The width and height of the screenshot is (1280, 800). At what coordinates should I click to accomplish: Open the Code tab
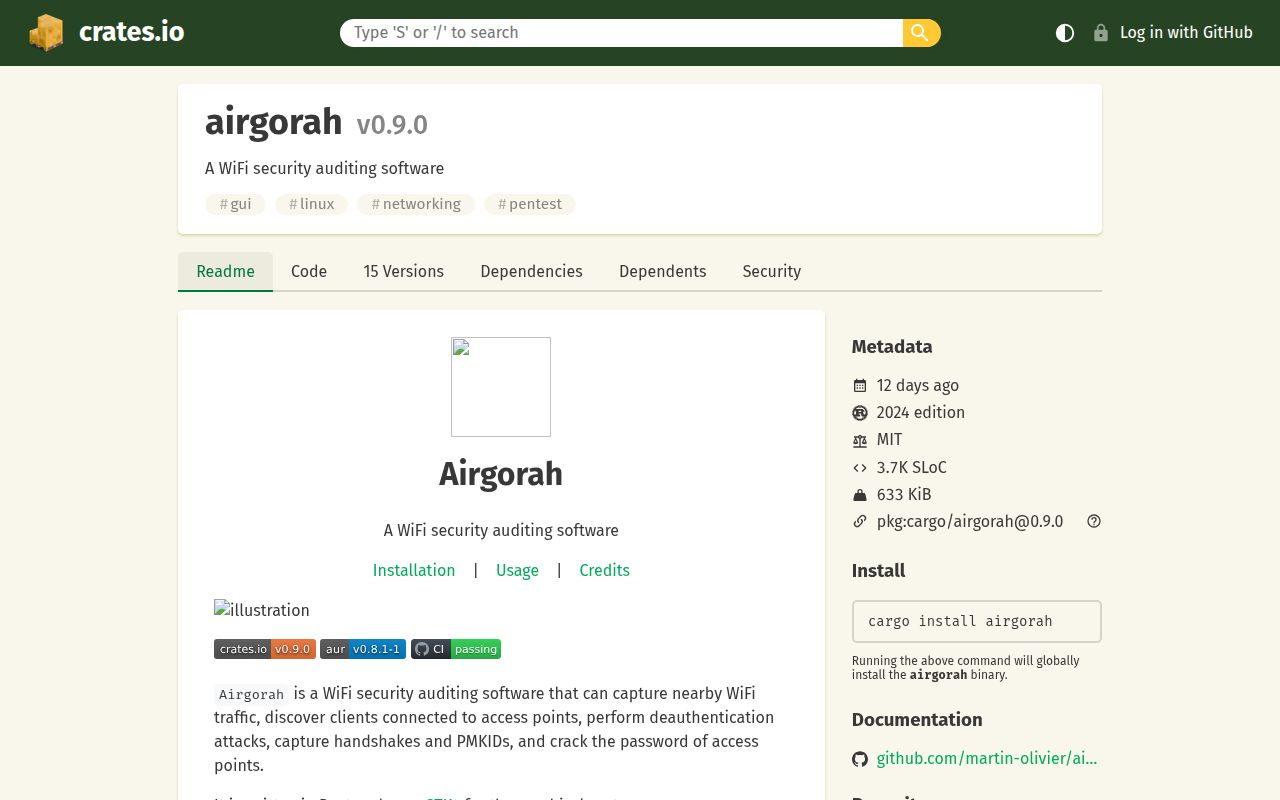[x=309, y=271]
